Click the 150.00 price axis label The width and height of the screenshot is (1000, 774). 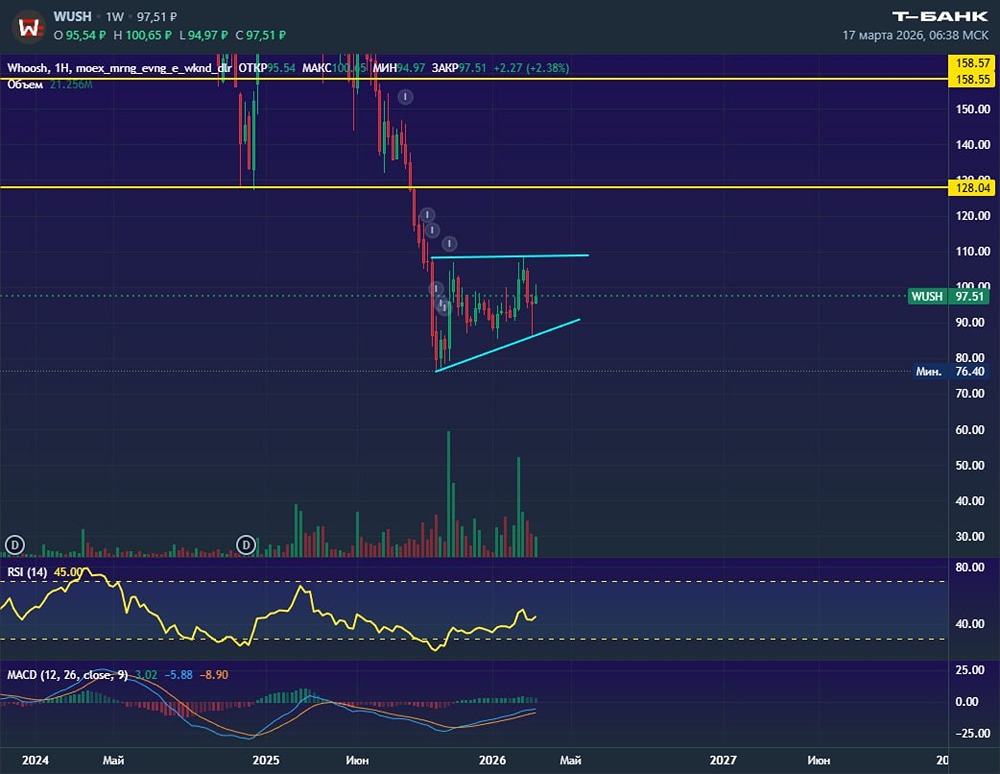(x=973, y=109)
